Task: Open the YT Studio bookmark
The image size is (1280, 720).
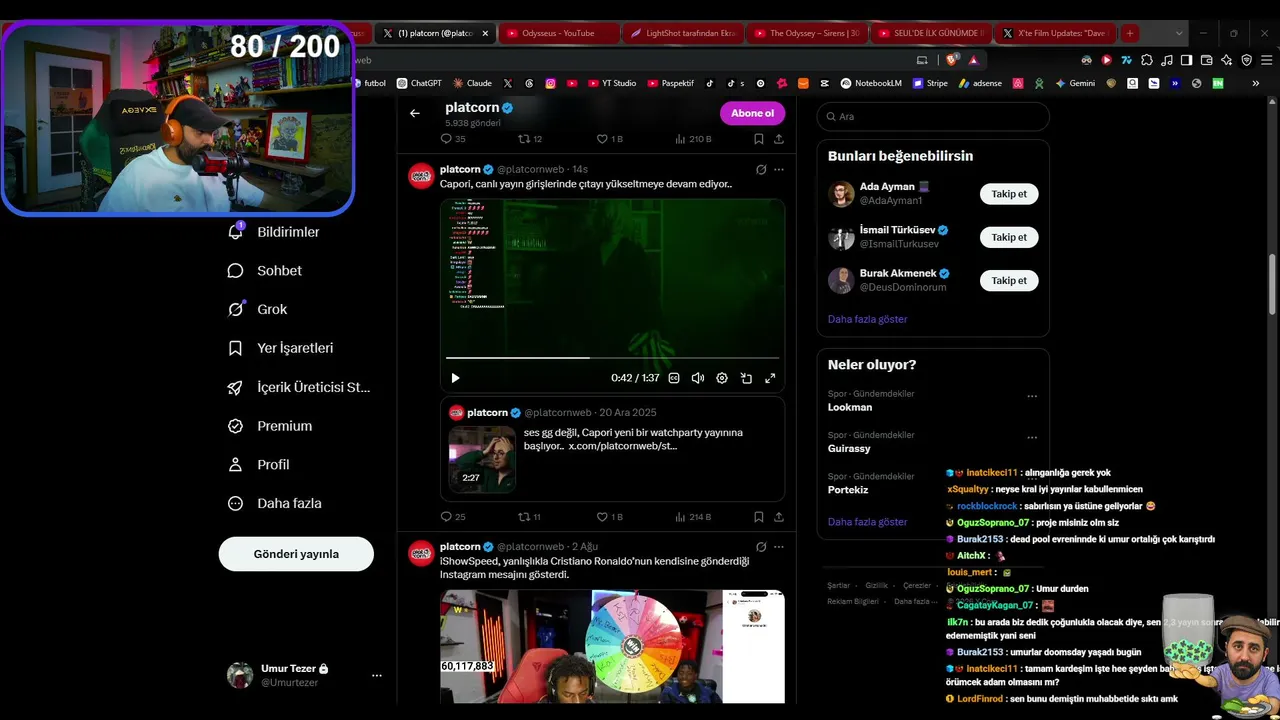Action: [x=611, y=84]
